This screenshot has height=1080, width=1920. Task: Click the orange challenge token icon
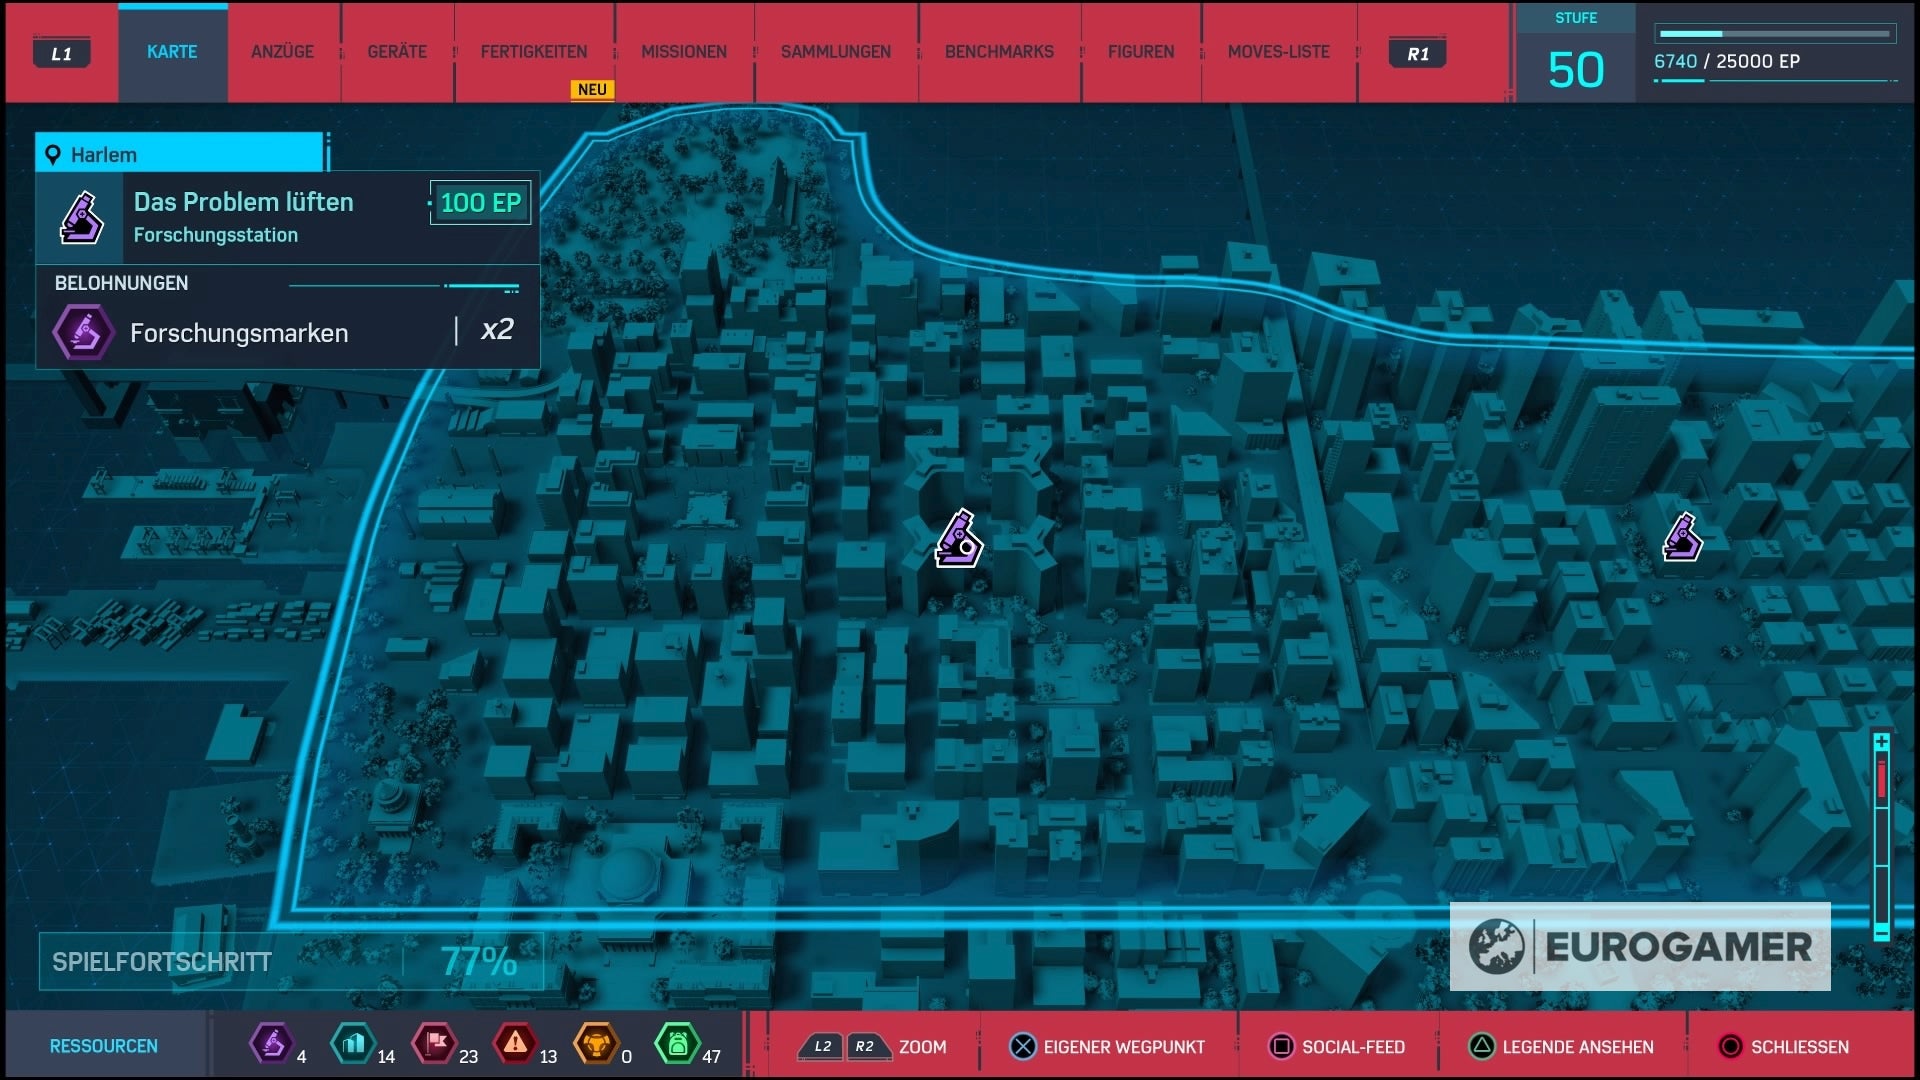(x=596, y=1044)
